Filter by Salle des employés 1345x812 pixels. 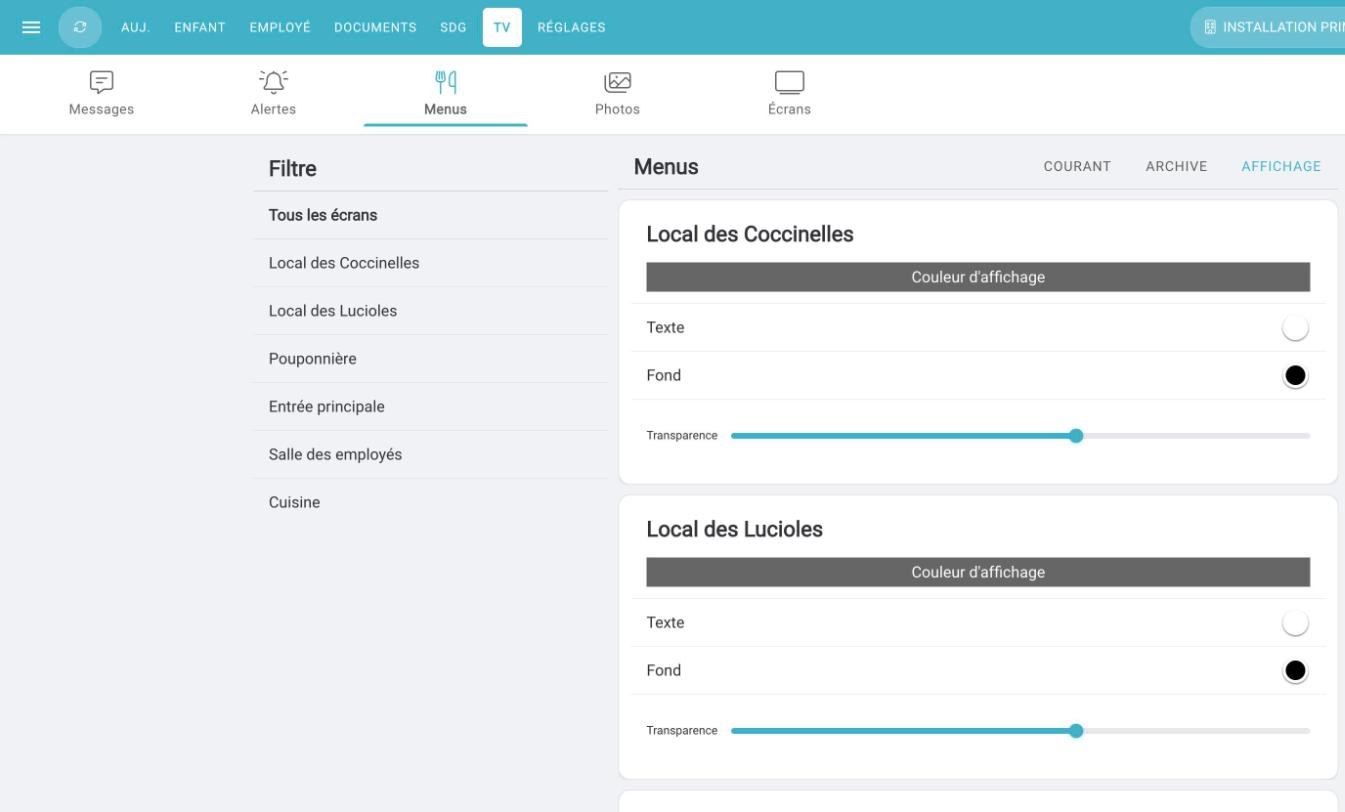tap(430, 455)
